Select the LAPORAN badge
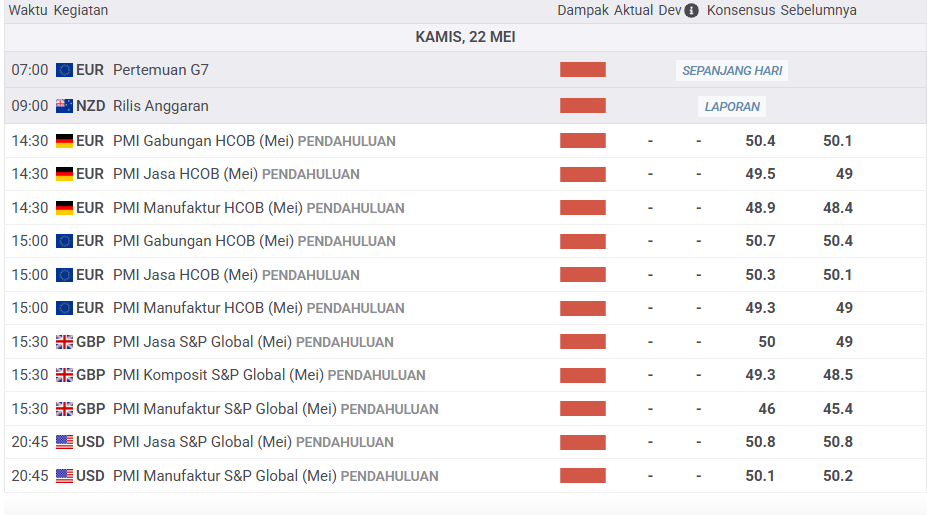 pos(732,106)
